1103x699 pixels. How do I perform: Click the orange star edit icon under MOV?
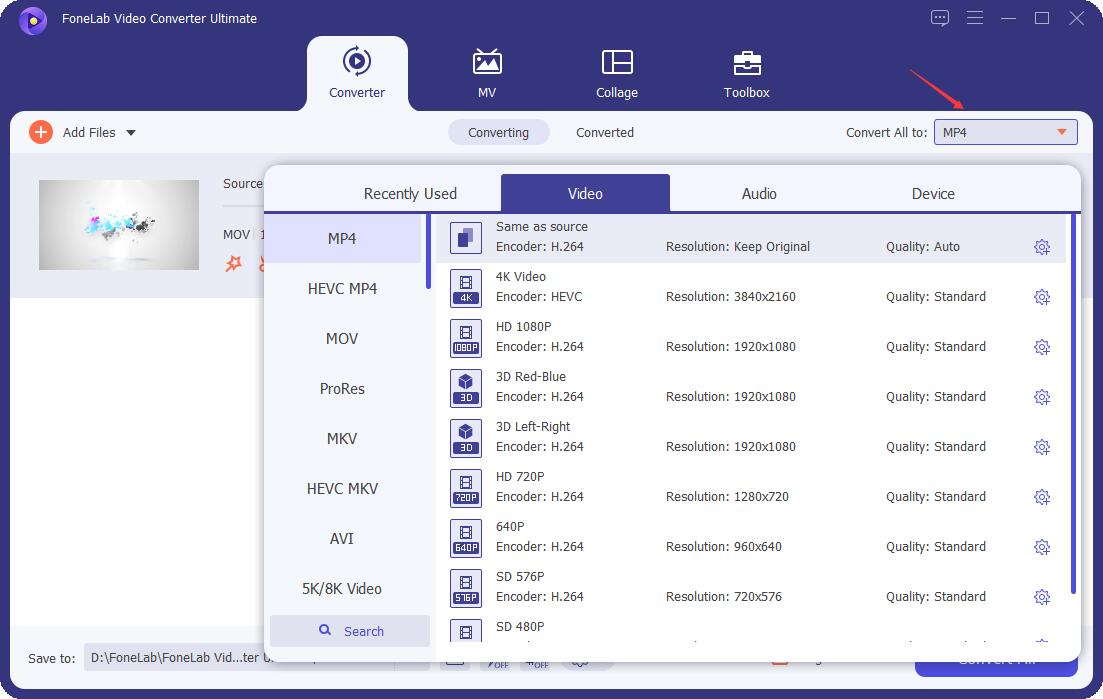click(234, 264)
